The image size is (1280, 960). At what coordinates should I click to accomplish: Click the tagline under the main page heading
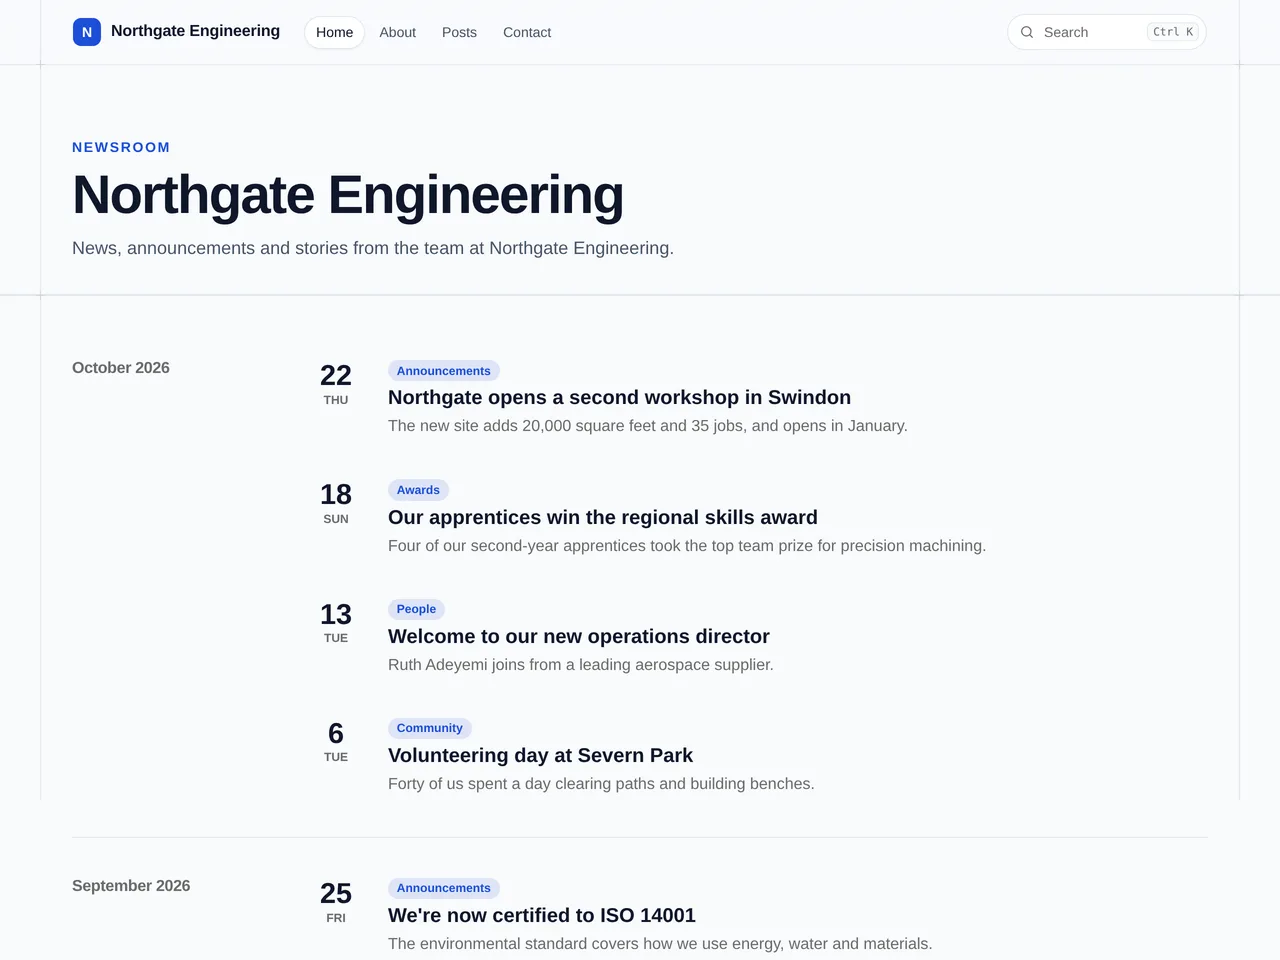[373, 248]
